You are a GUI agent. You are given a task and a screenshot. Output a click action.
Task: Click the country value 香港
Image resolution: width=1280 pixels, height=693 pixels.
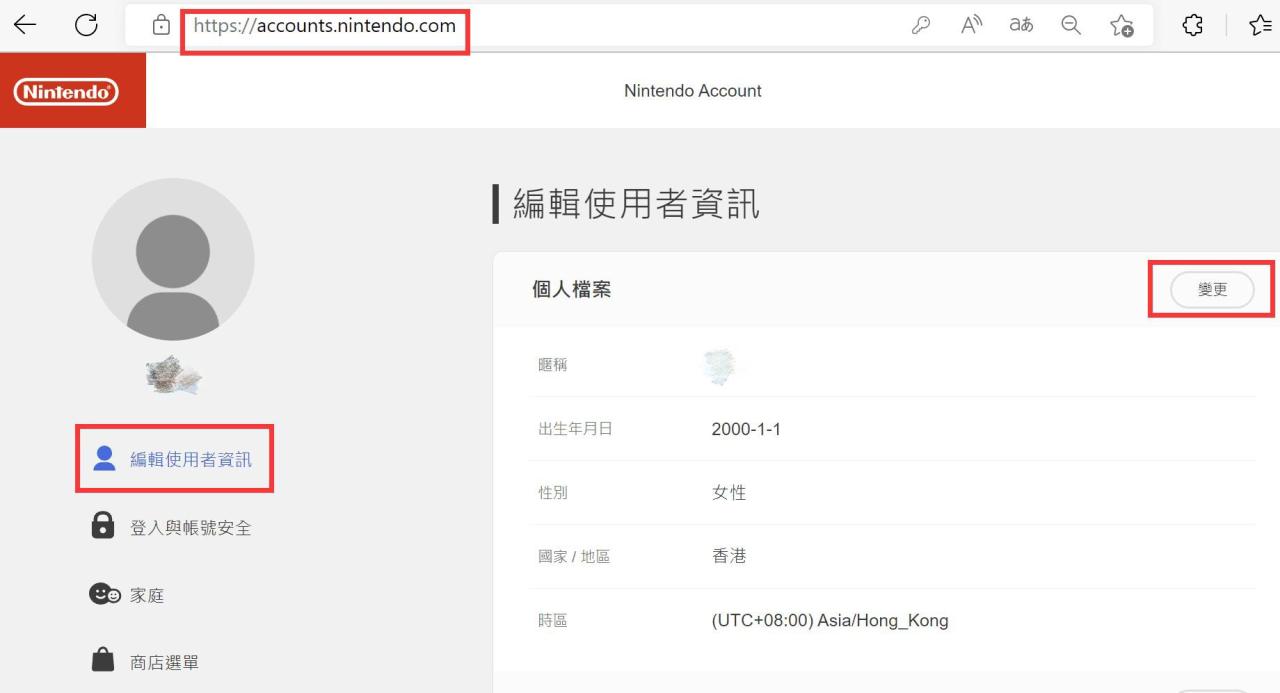[729, 556]
